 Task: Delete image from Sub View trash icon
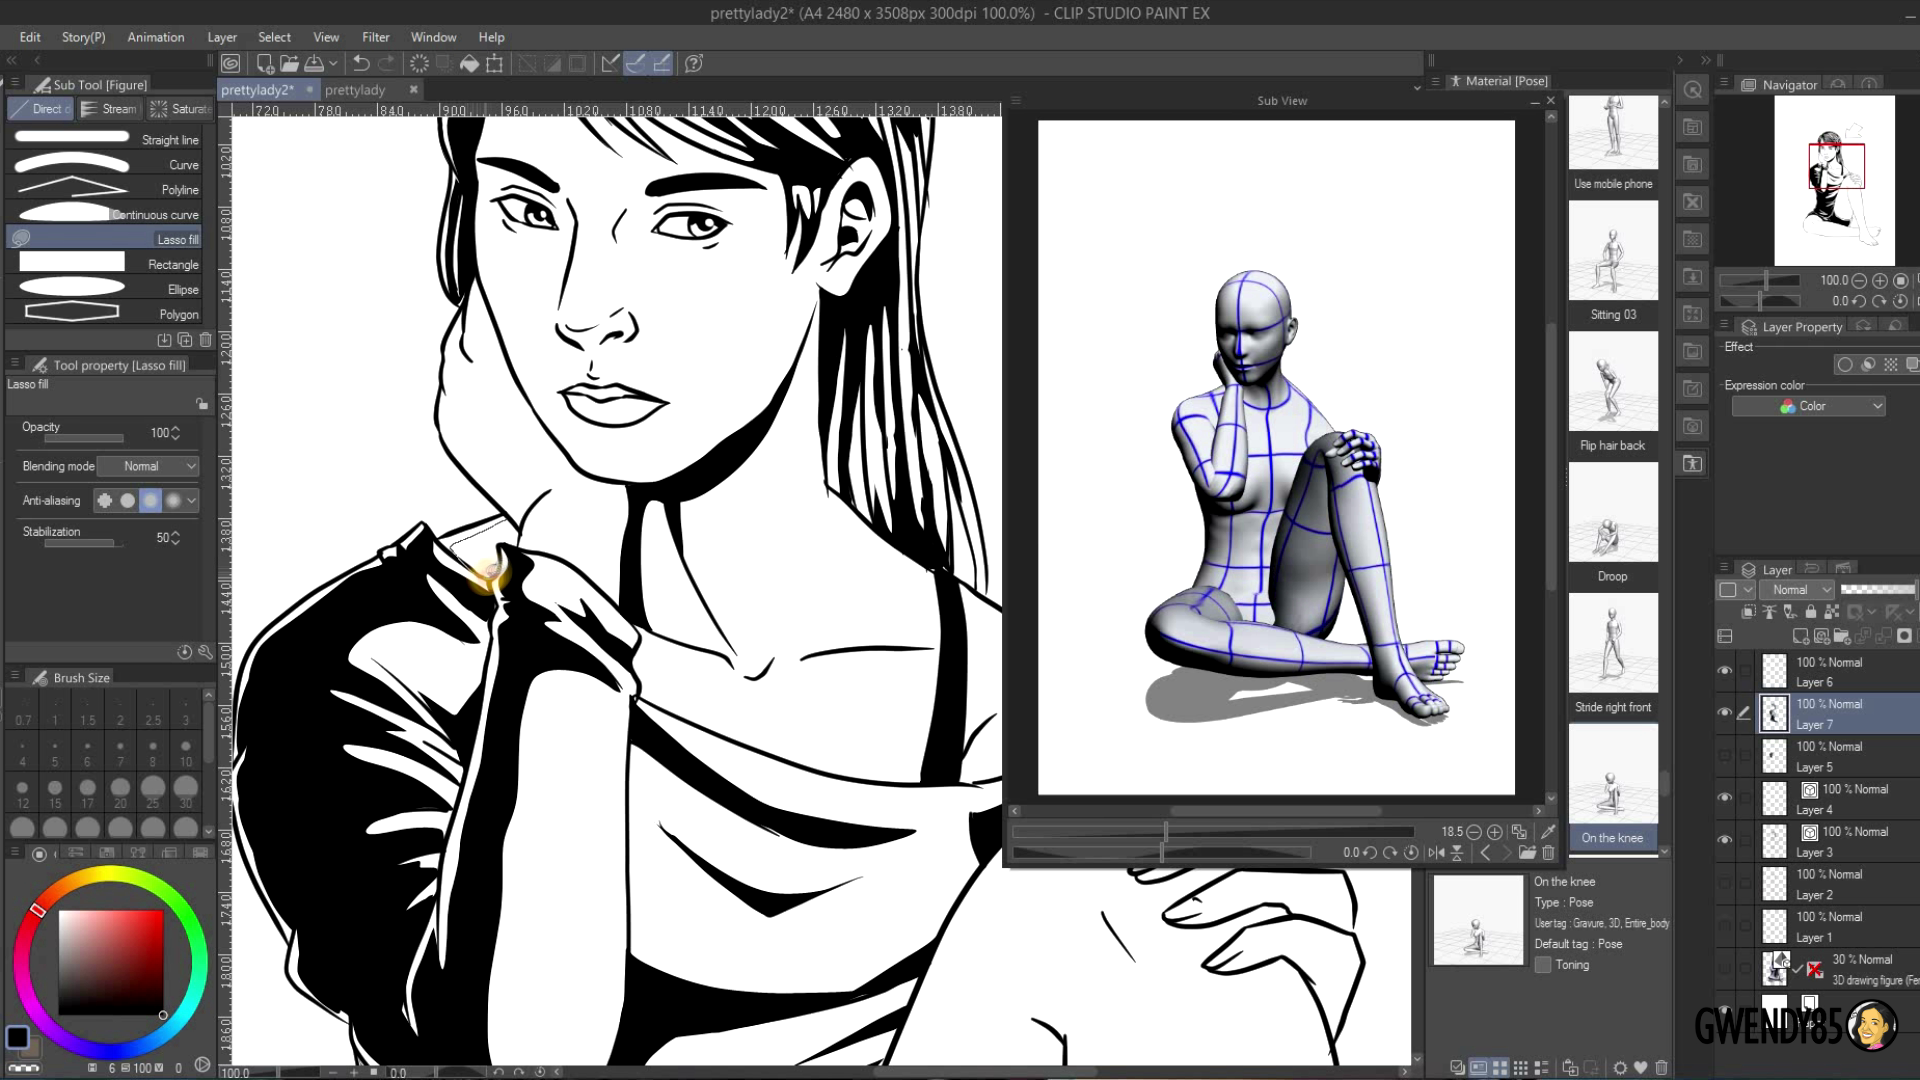click(x=1548, y=853)
